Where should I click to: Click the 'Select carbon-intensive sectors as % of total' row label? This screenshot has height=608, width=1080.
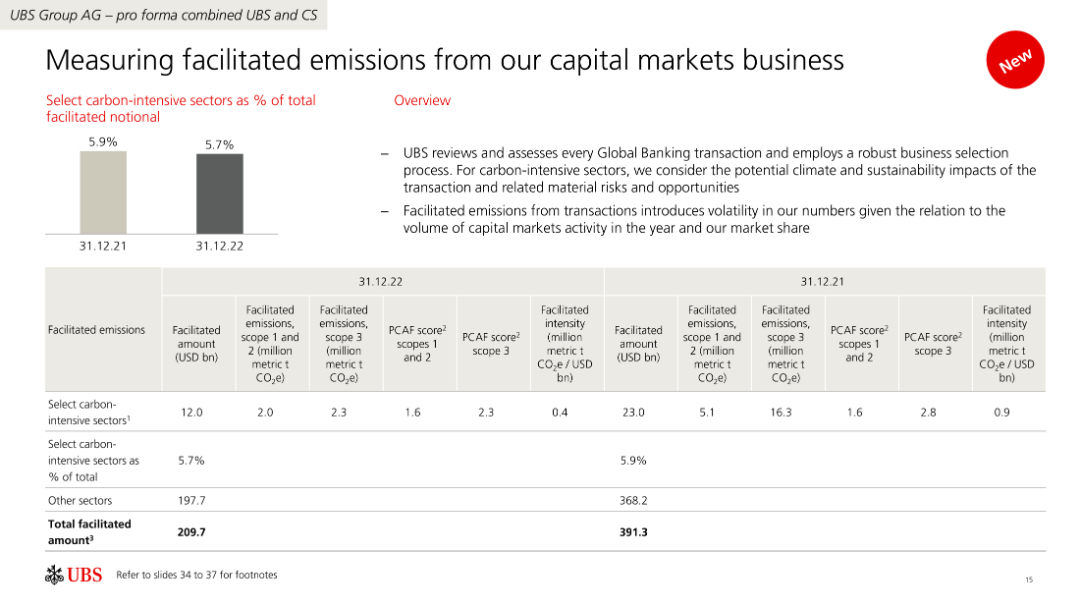pyautogui.click(x=94, y=461)
